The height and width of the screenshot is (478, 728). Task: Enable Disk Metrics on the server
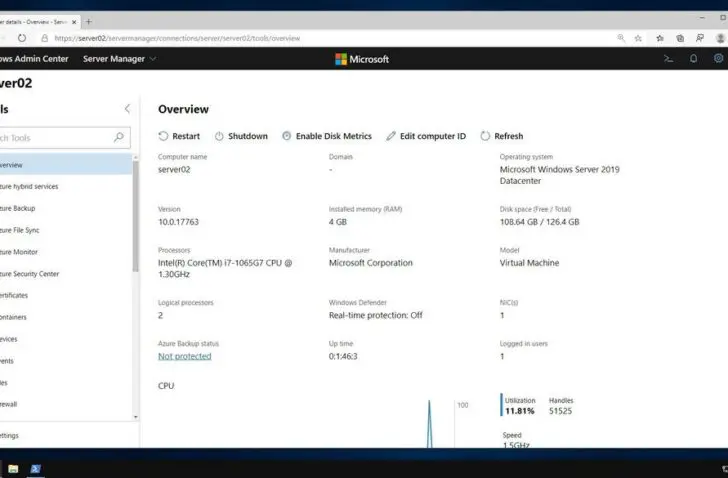pos(327,136)
